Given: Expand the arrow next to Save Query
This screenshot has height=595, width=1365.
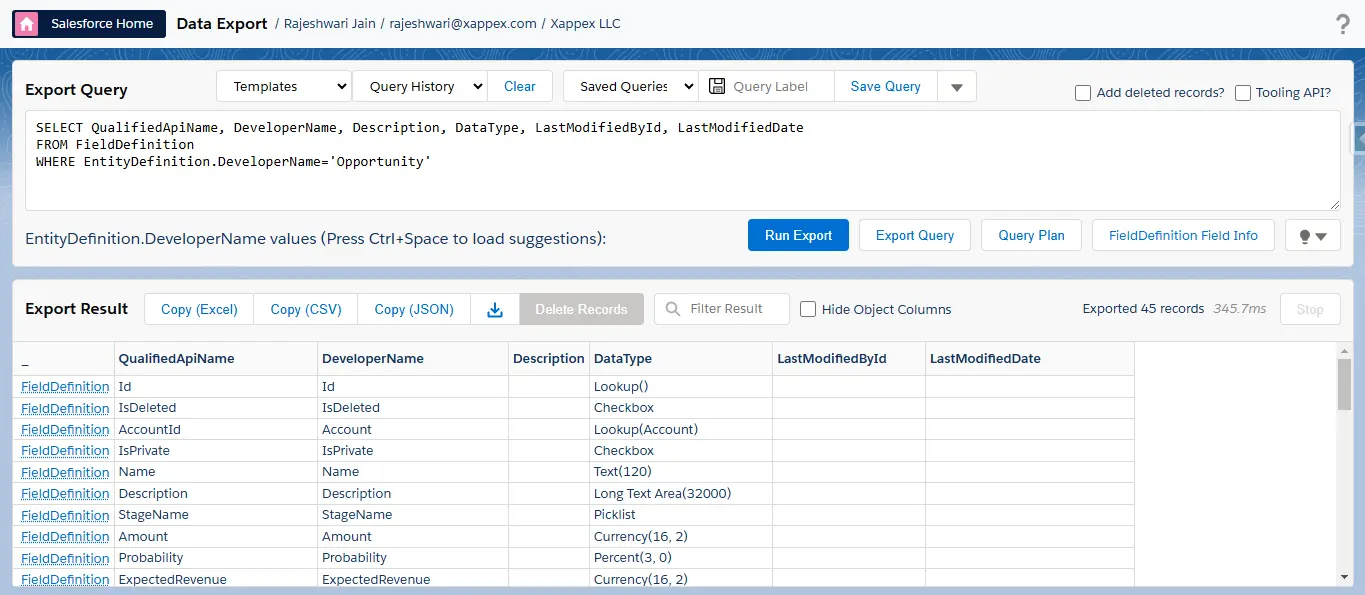Looking at the screenshot, I should click(x=956, y=87).
